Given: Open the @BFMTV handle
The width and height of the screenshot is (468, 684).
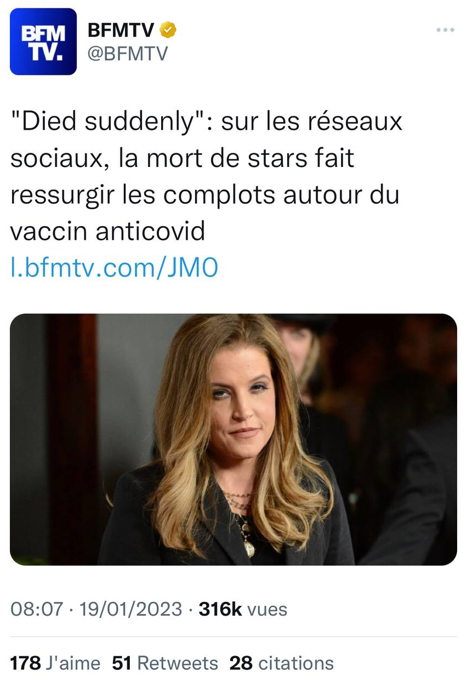Looking at the screenshot, I should click(127, 54).
